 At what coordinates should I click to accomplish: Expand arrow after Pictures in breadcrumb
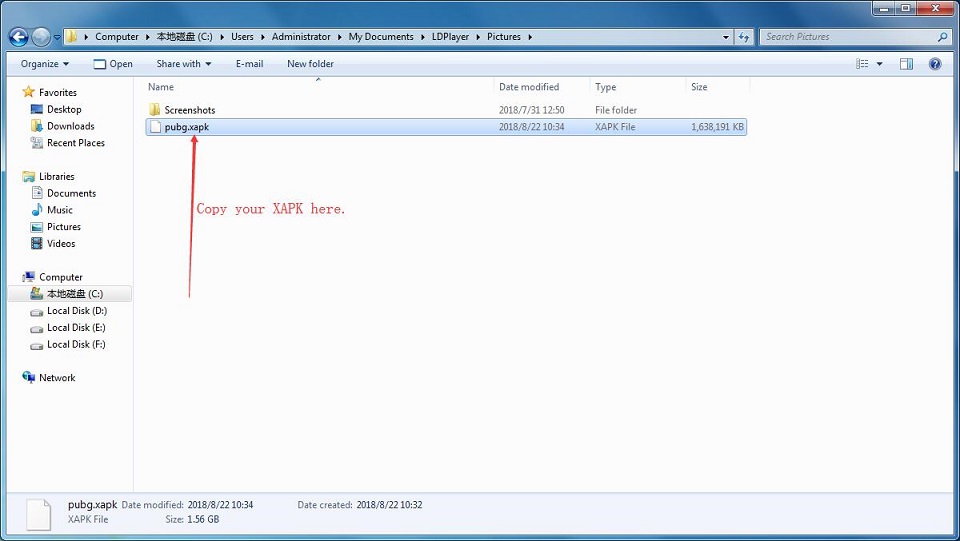pos(530,37)
